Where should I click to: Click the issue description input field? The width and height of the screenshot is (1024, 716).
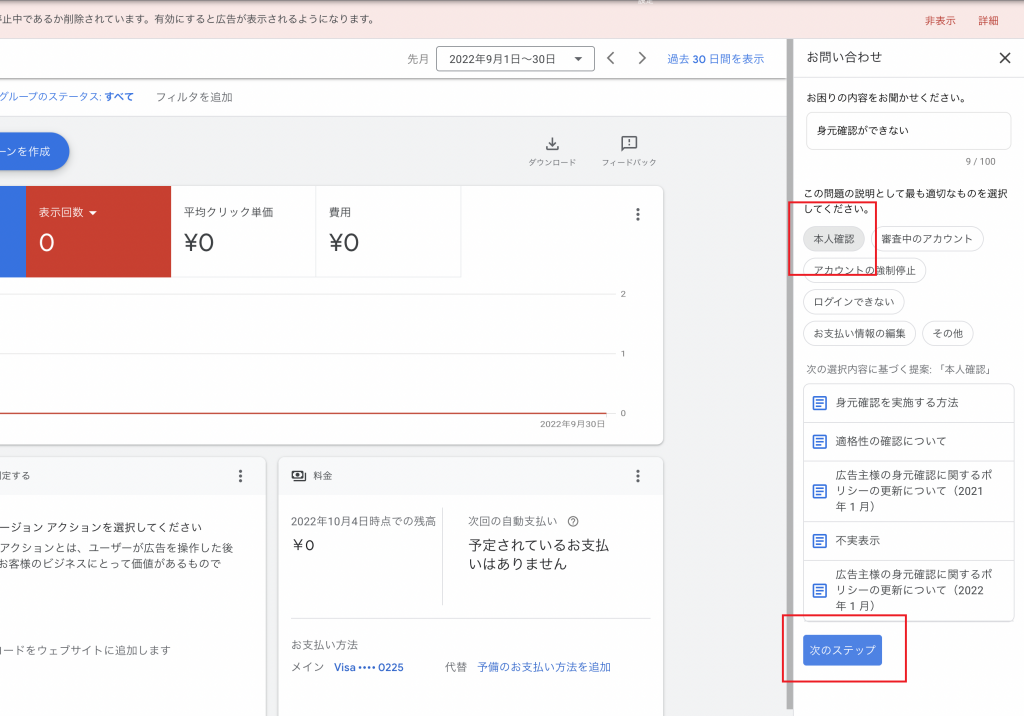(x=908, y=131)
